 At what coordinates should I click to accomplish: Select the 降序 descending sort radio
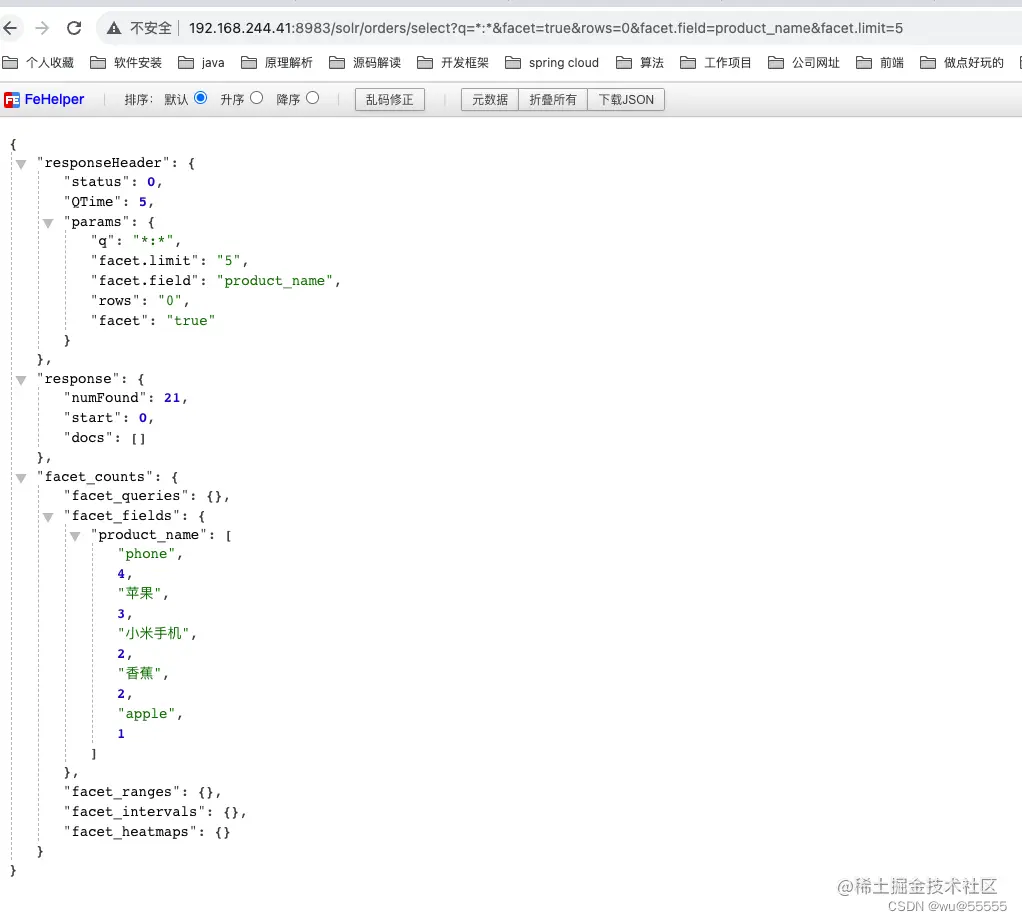coord(313,98)
